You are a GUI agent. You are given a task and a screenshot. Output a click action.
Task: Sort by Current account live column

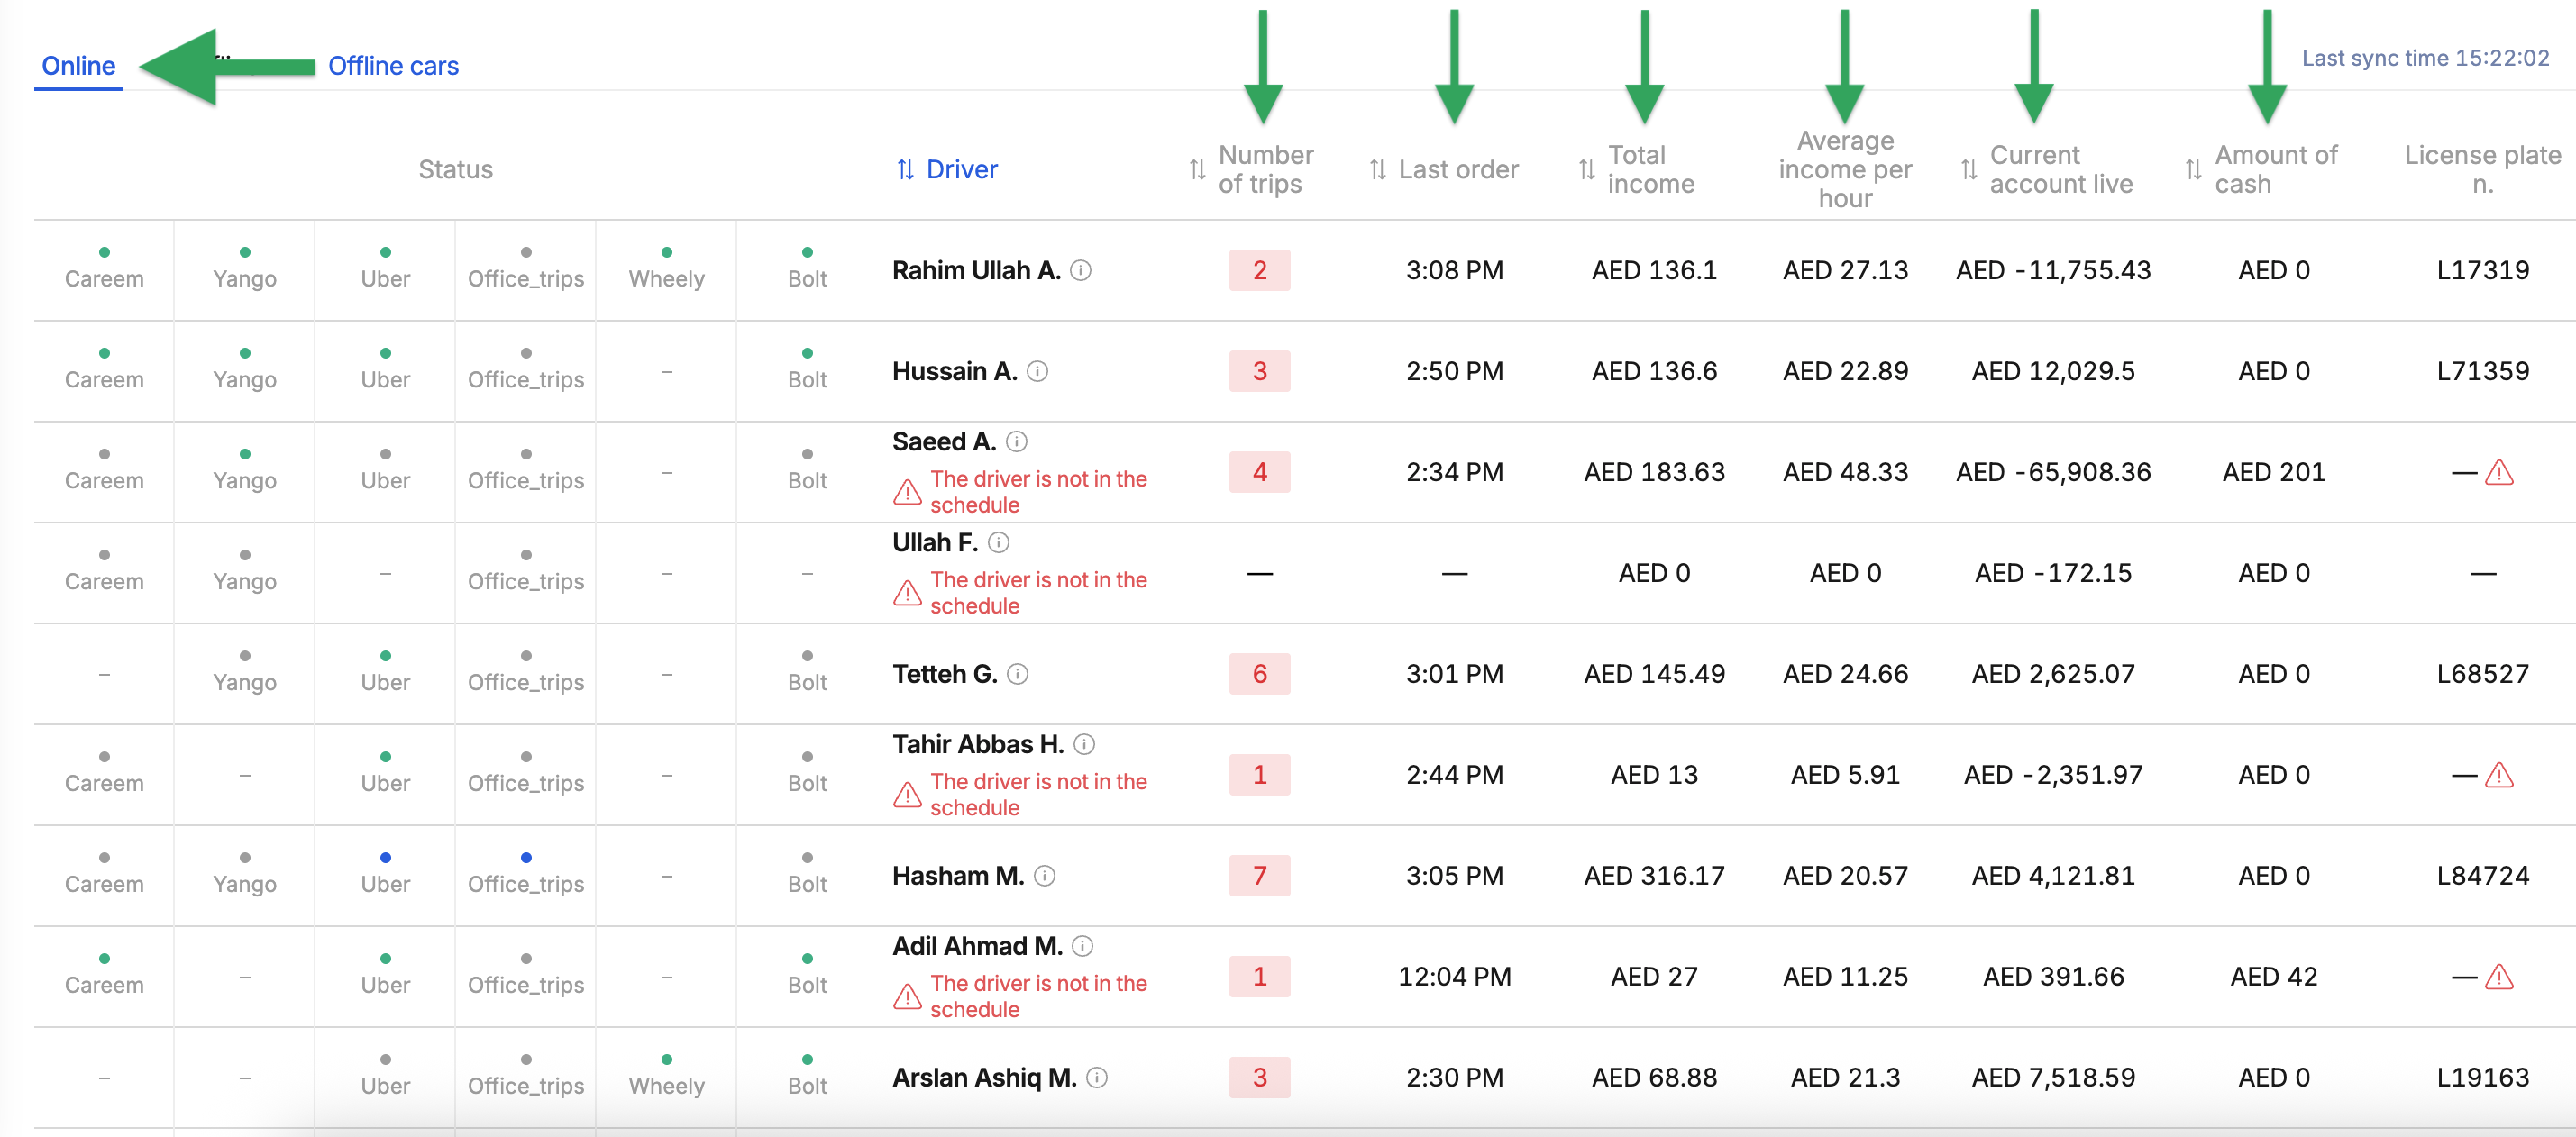point(2046,169)
